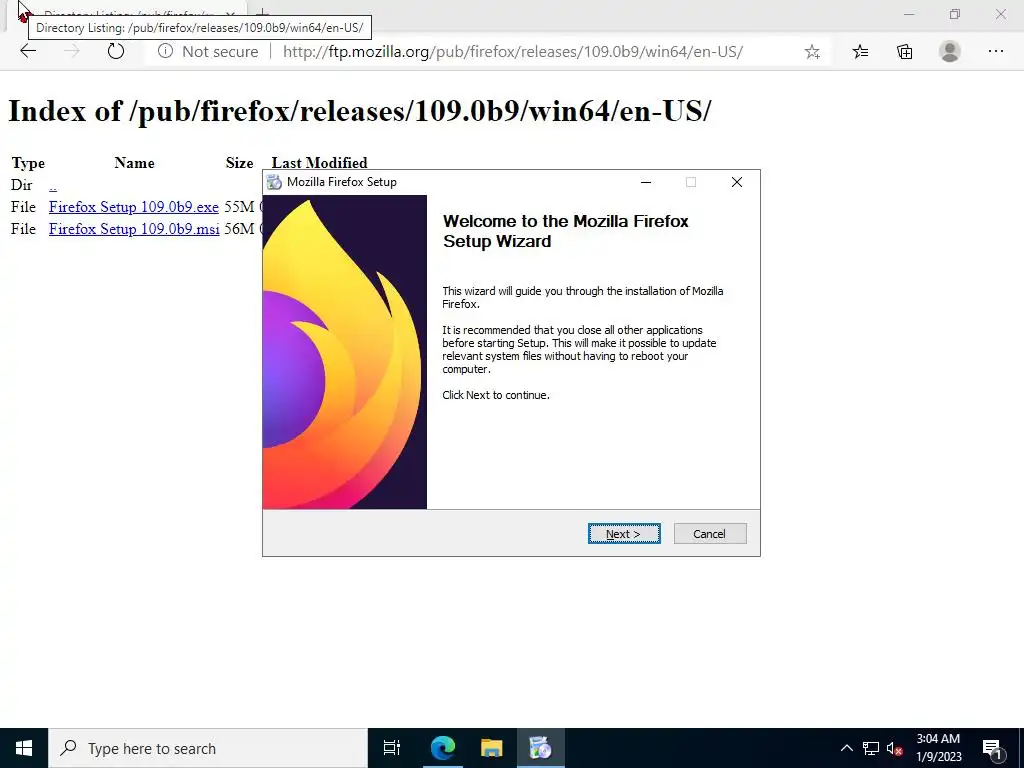Open Task View on the taskbar

pyautogui.click(x=392, y=748)
